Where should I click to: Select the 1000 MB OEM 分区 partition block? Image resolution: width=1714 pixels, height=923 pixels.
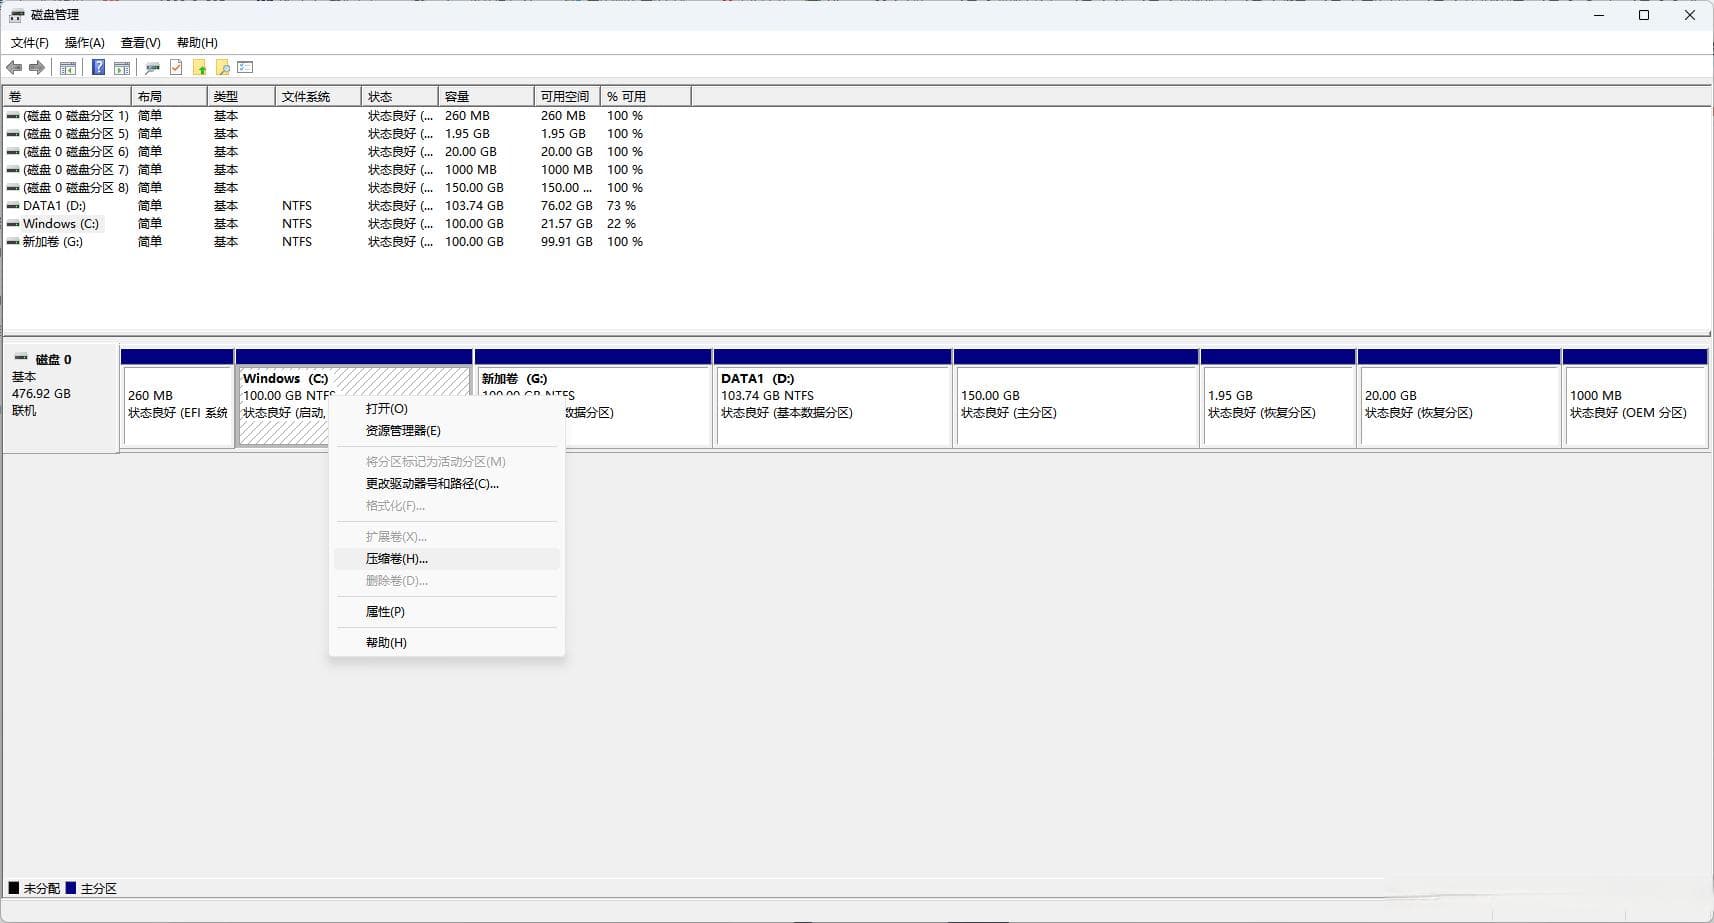coord(1635,398)
